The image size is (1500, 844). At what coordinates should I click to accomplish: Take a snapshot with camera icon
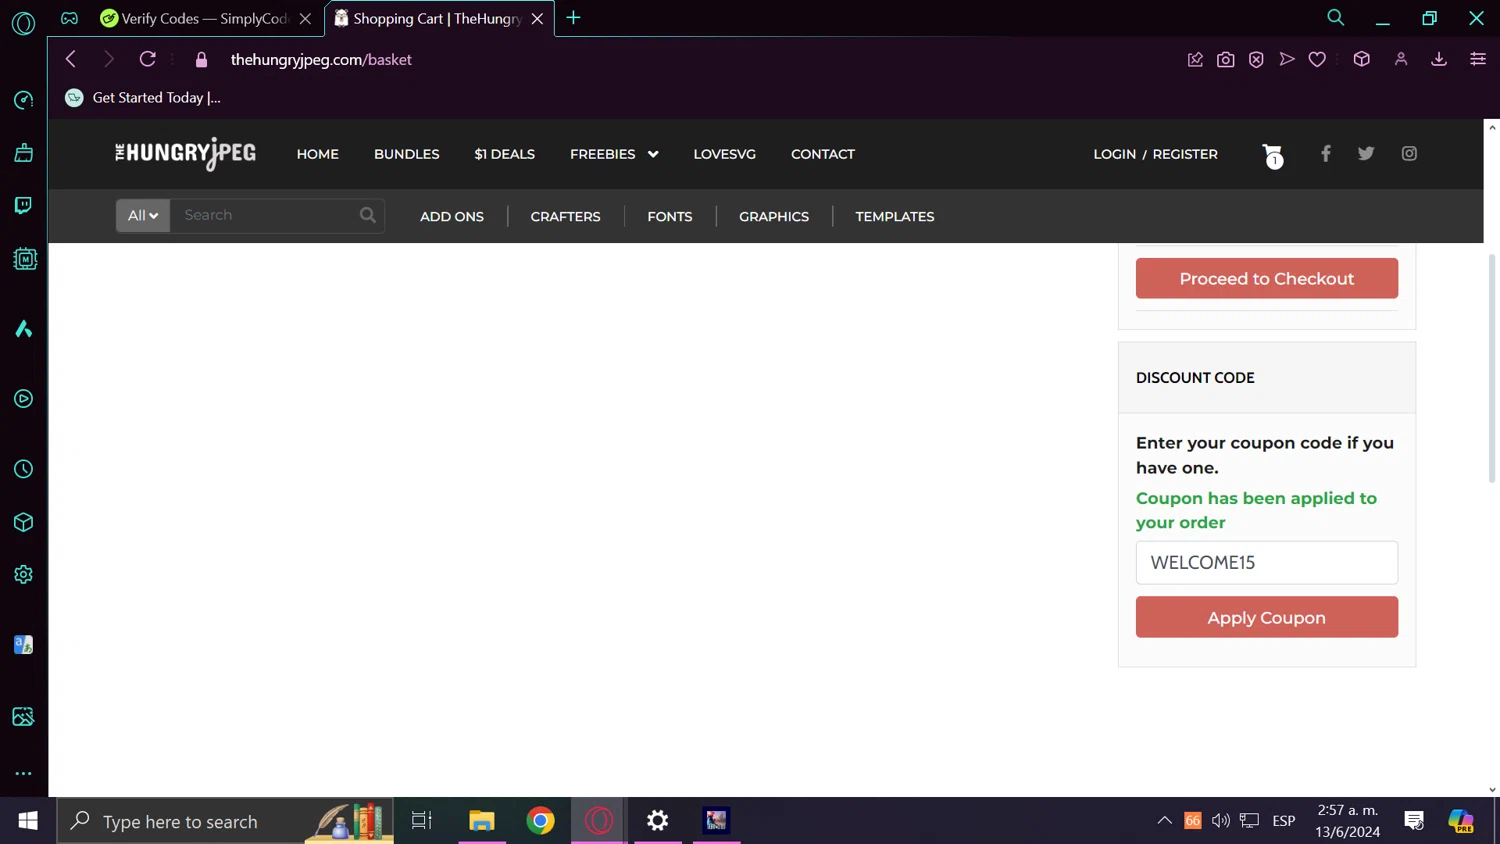pyautogui.click(x=1225, y=60)
